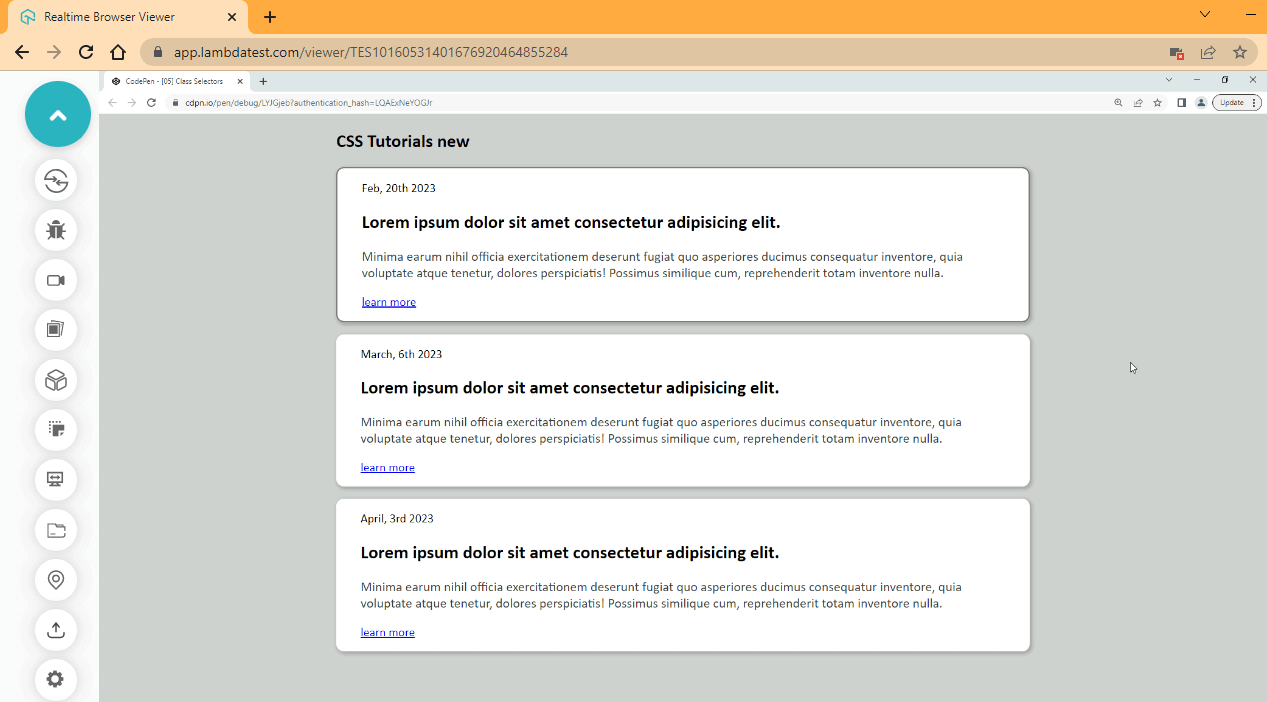Open the switch browser icon
This screenshot has width=1267, height=702.
pos(55,181)
